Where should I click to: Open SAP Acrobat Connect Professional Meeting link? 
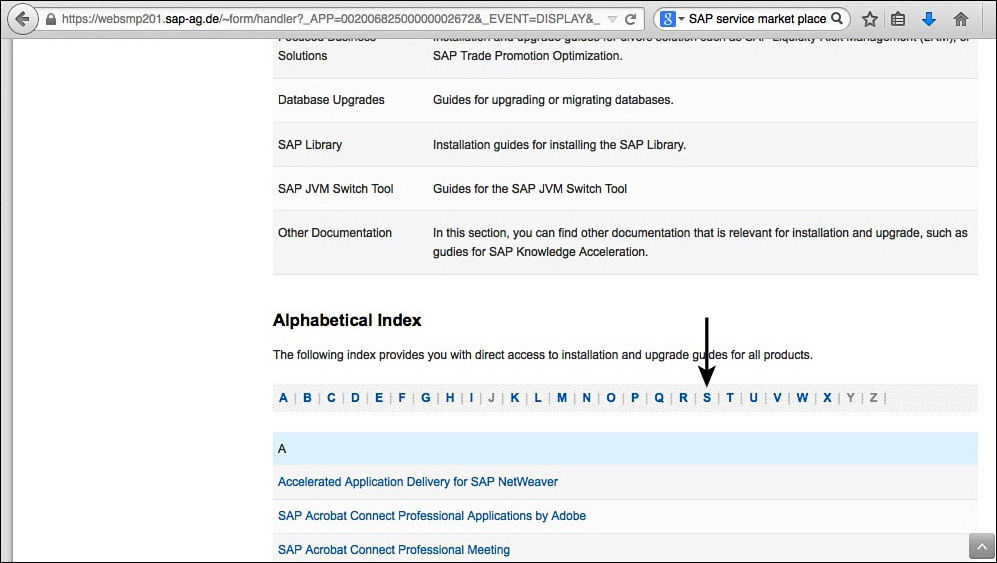click(x=394, y=549)
